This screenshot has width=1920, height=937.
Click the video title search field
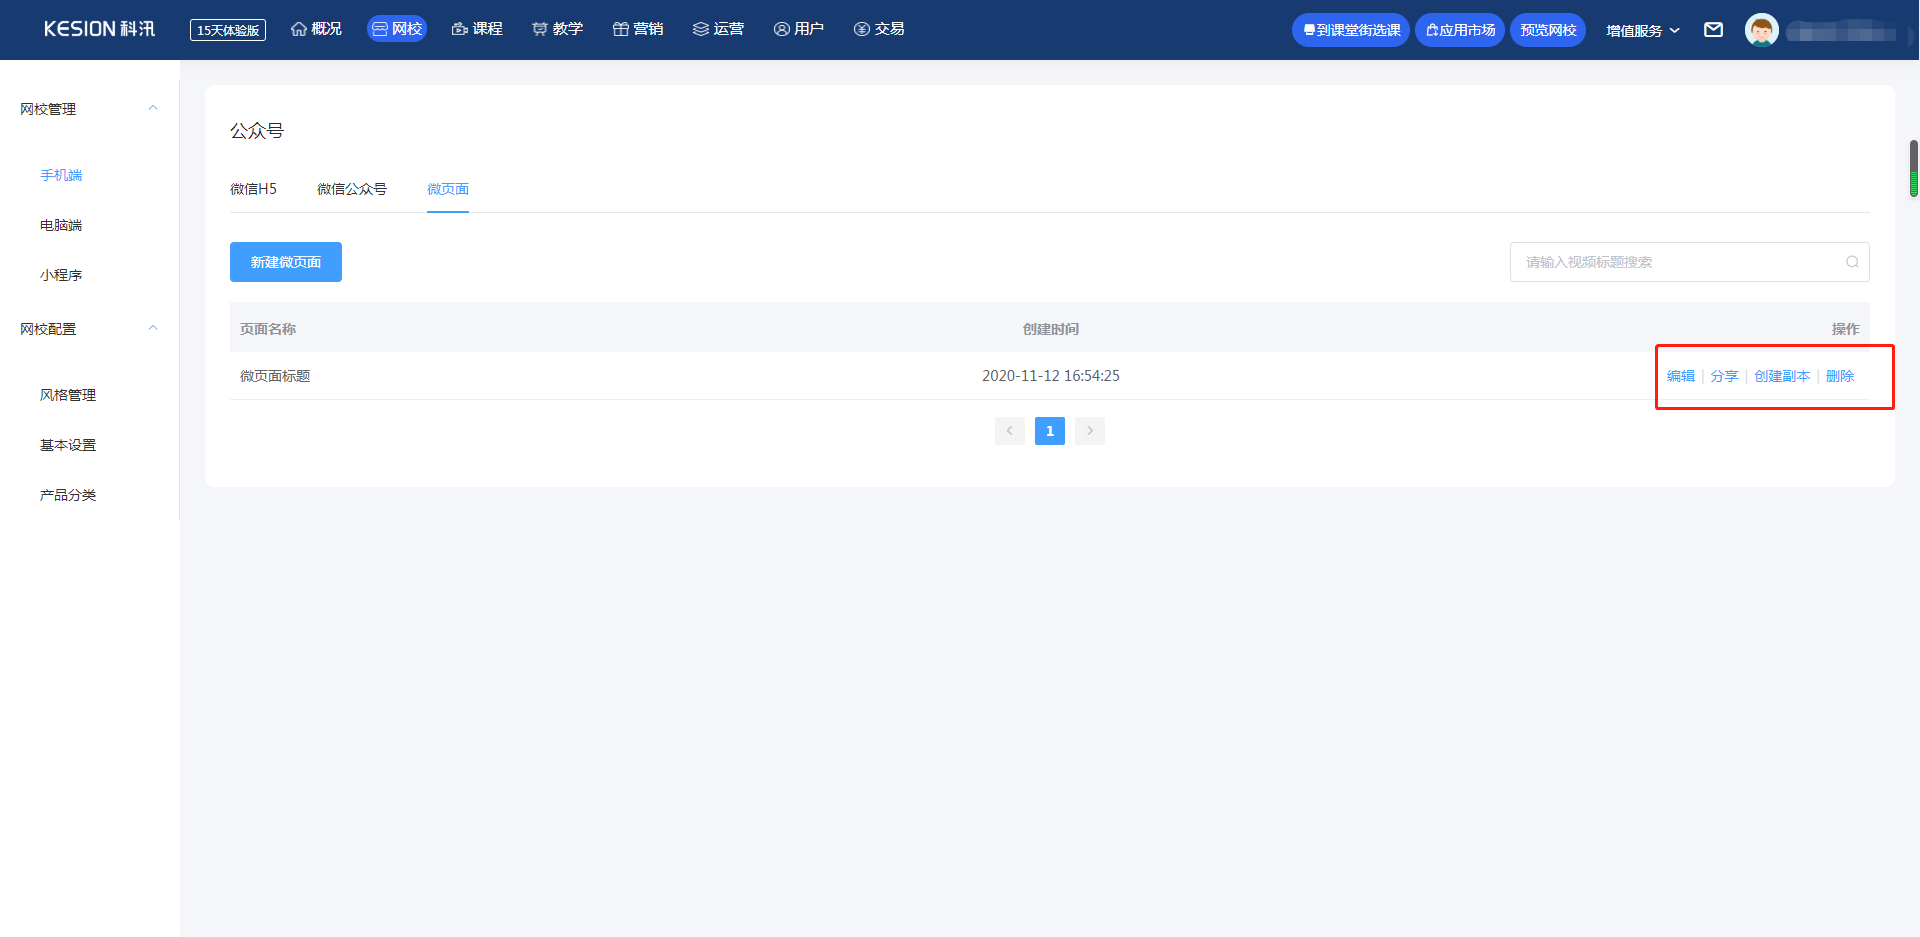(1690, 262)
